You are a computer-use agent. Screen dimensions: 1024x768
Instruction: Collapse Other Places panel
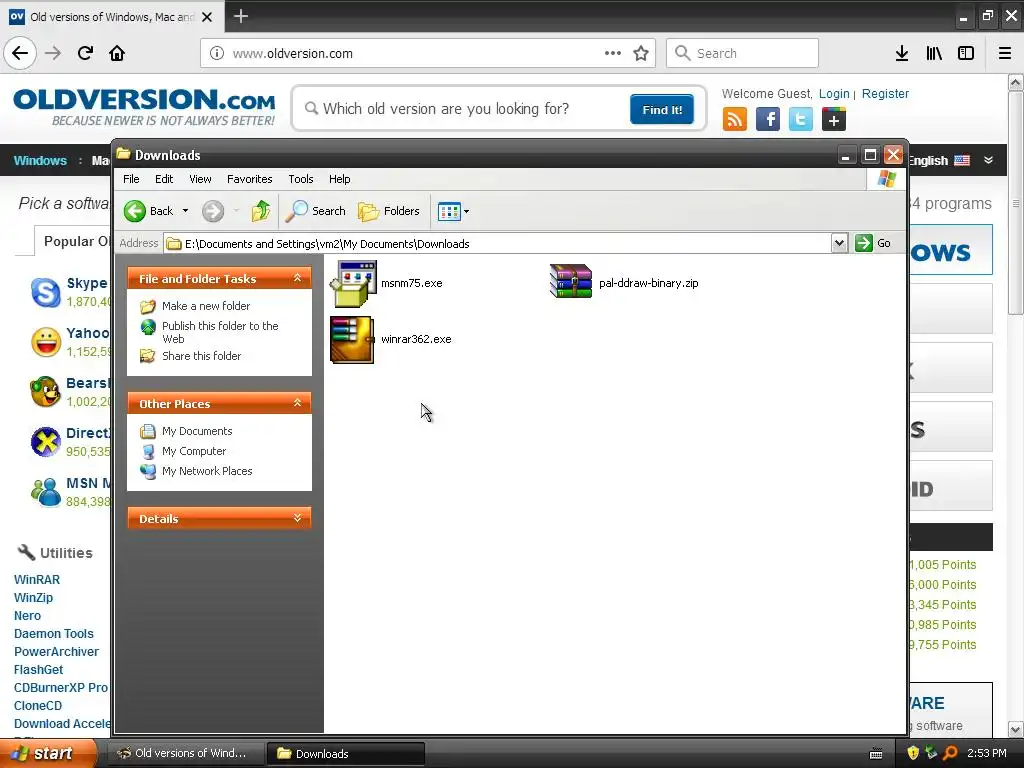point(297,403)
